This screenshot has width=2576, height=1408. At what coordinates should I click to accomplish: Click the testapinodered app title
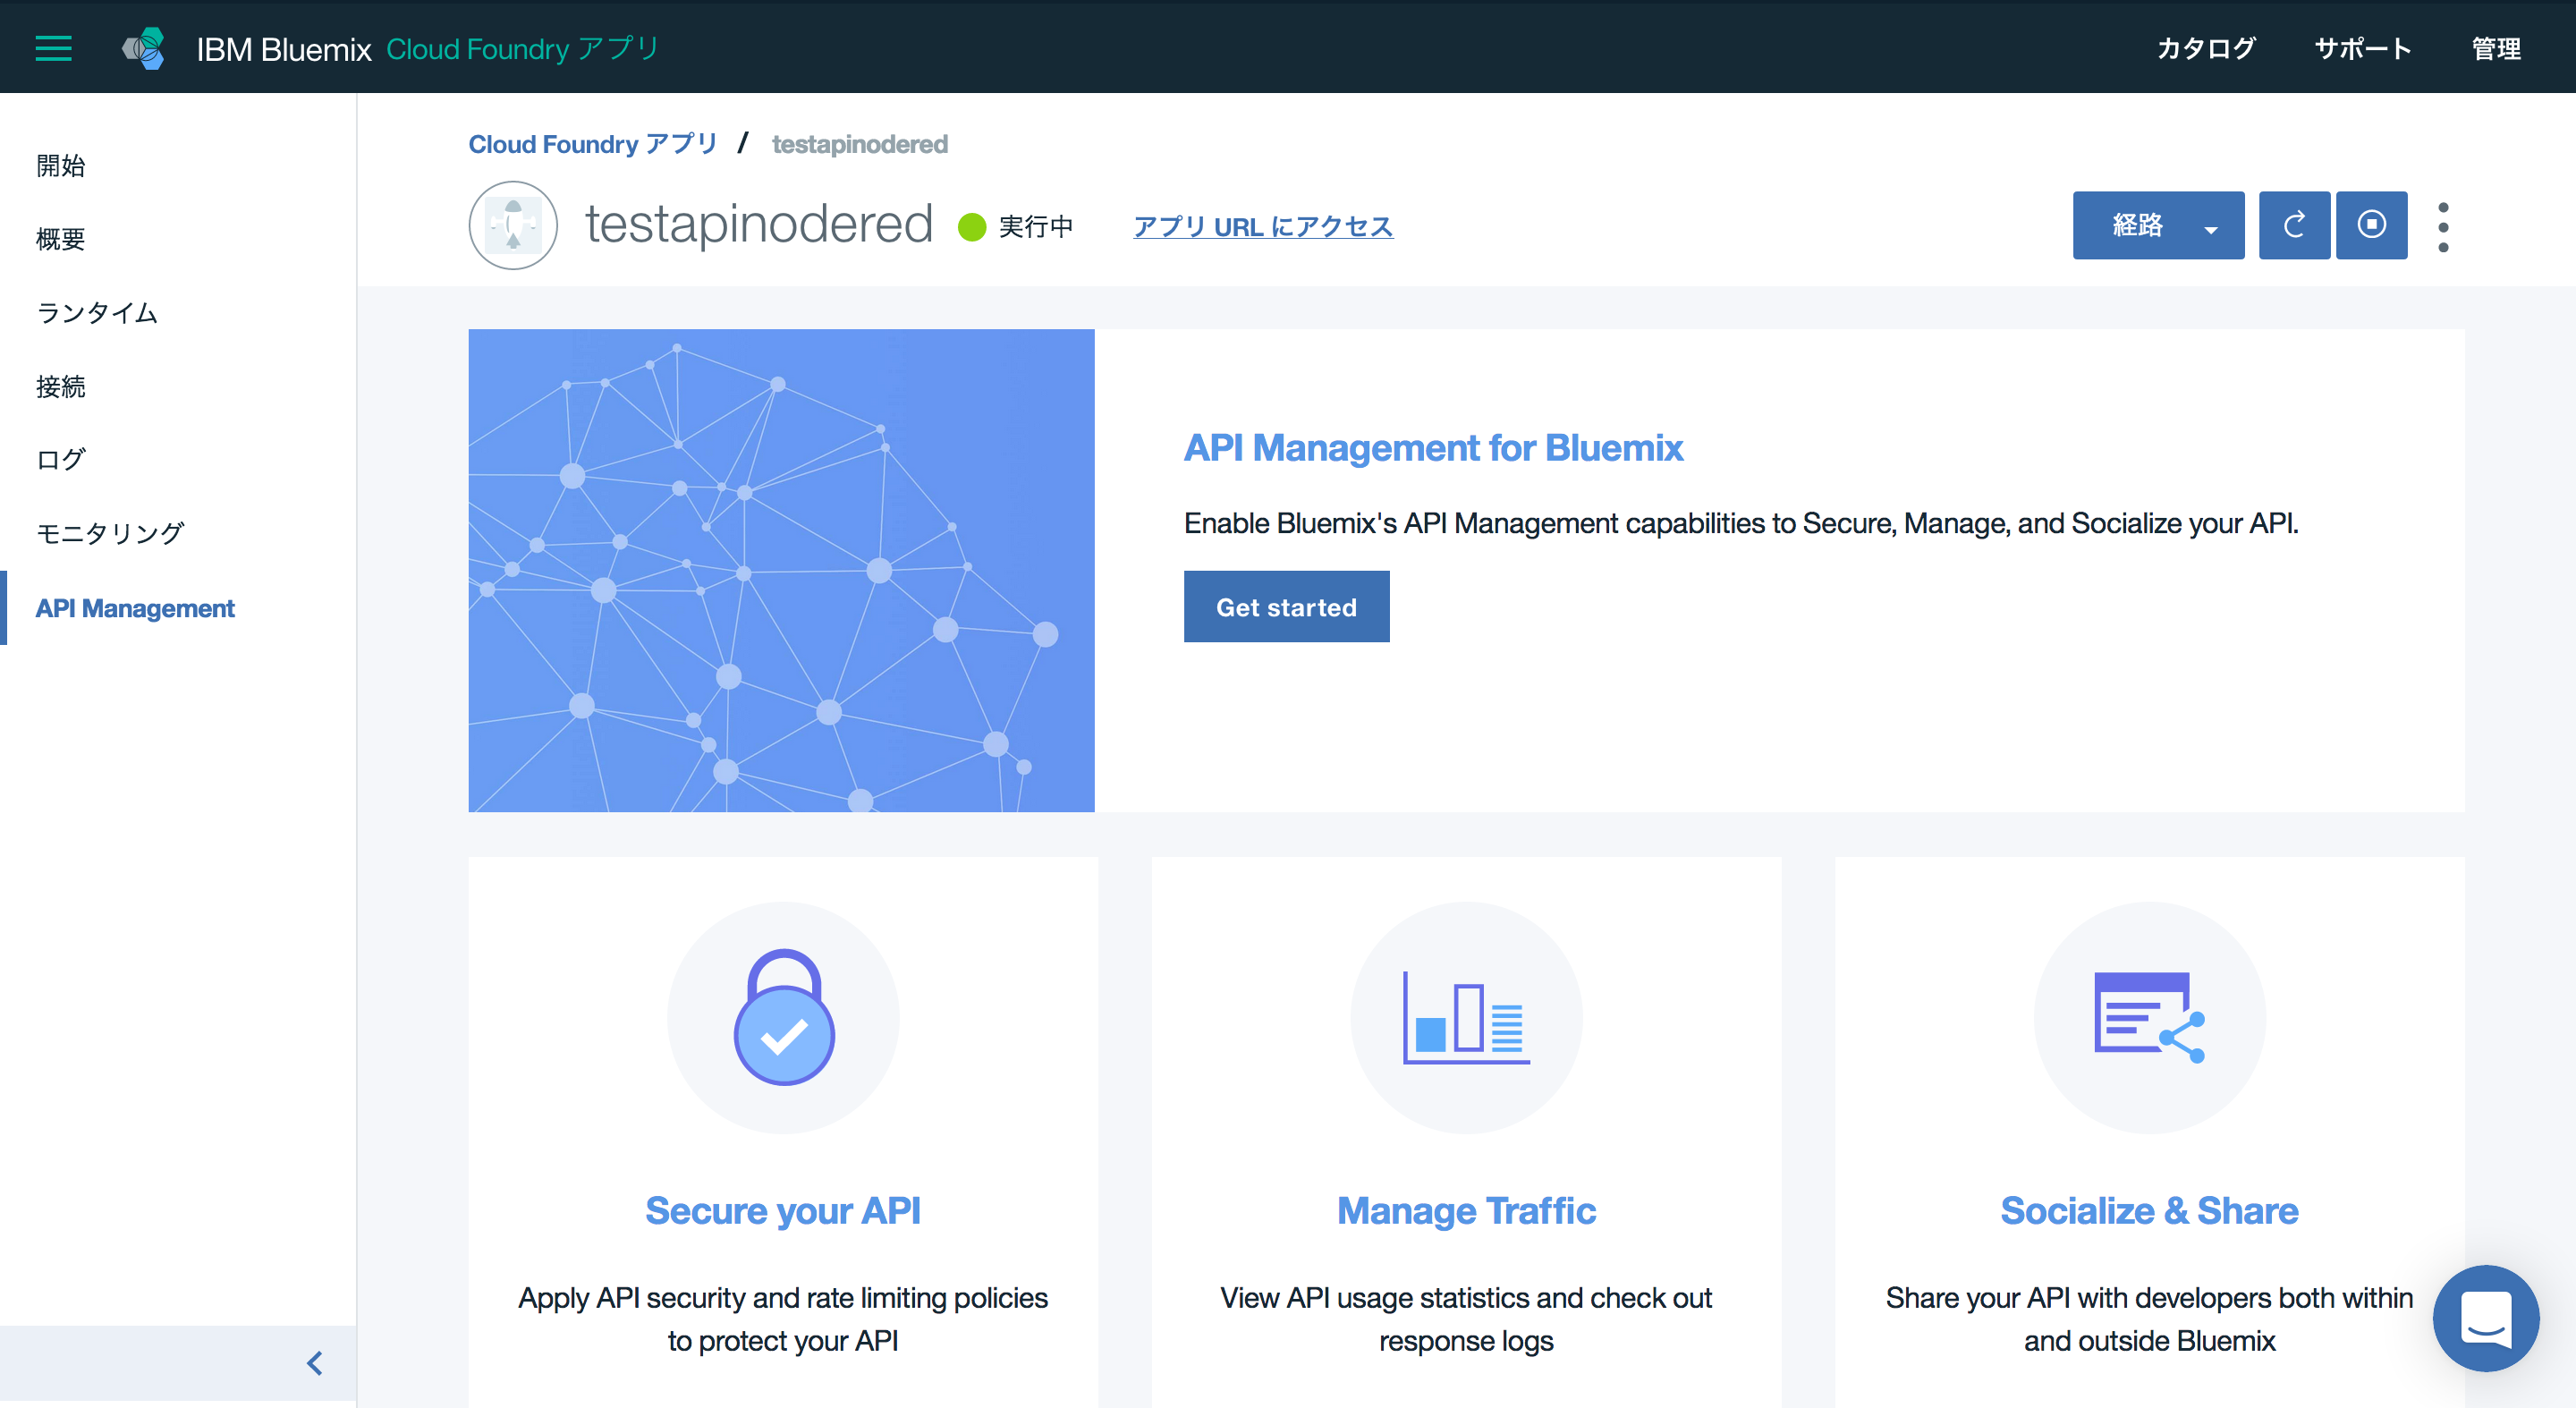[x=759, y=224]
